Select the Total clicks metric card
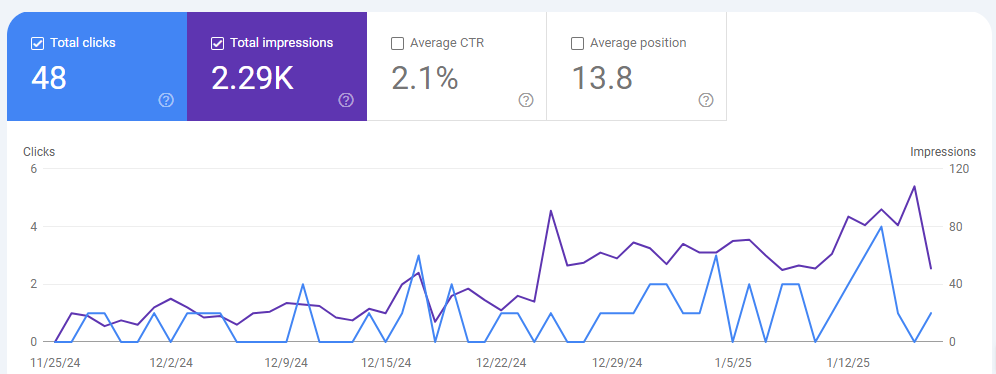The height and width of the screenshot is (374, 996). click(x=97, y=66)
